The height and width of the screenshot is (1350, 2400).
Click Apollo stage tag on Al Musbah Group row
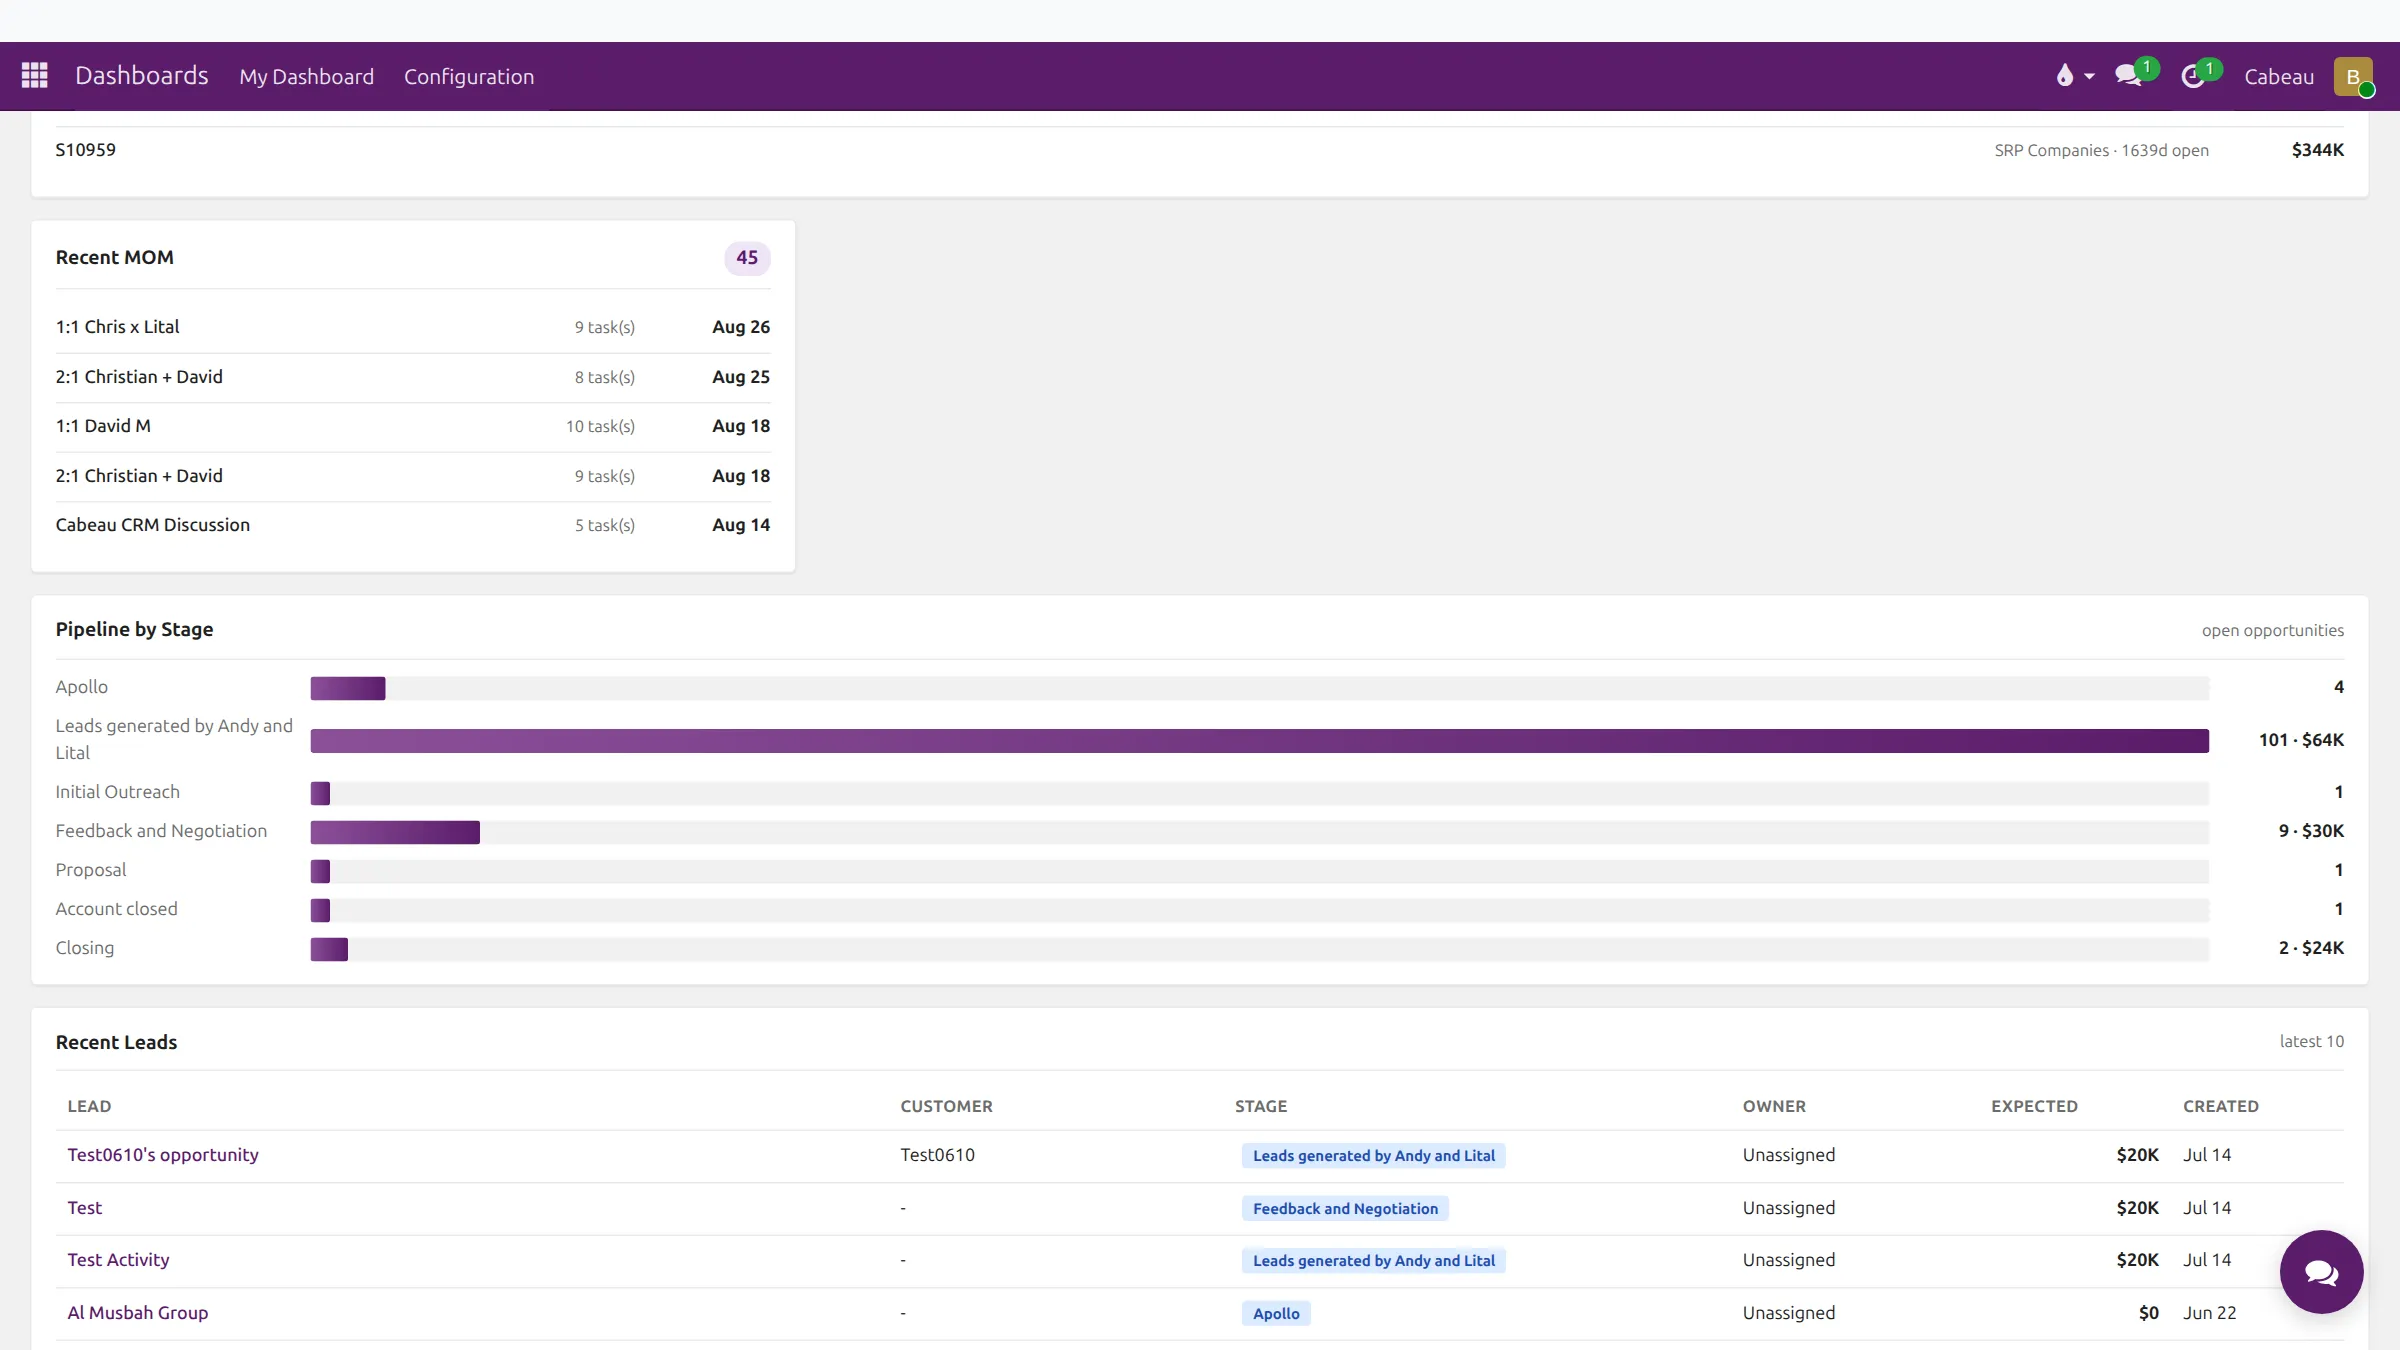click(1276, 1314)
